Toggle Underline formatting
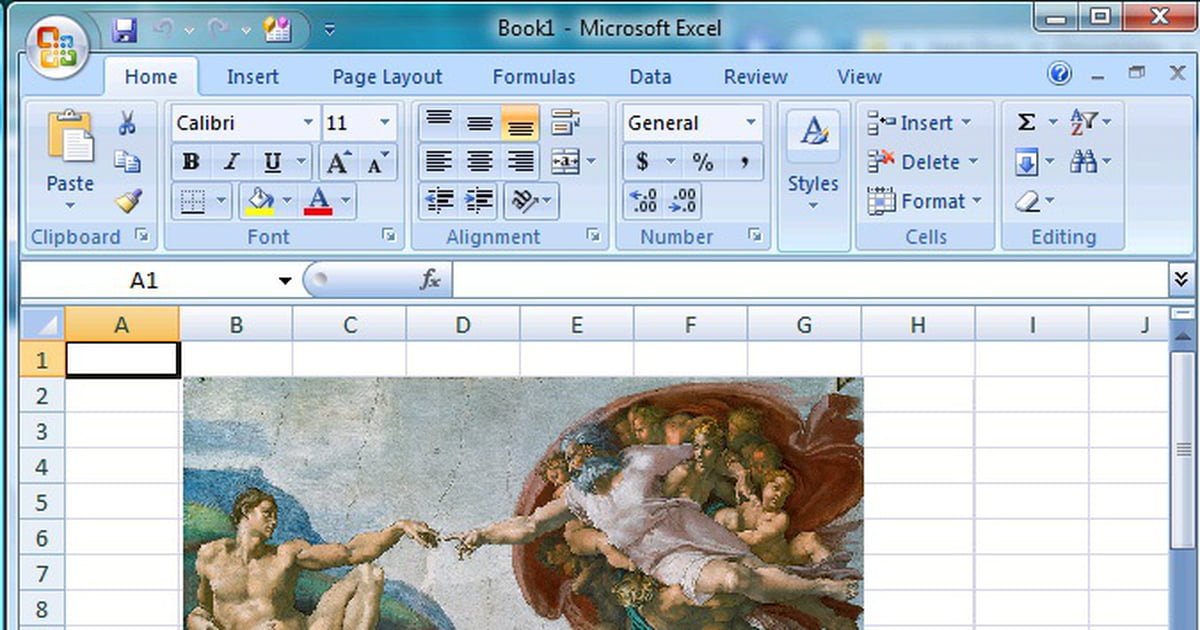This screenshot has height=630, width=1200. [272, 162]
